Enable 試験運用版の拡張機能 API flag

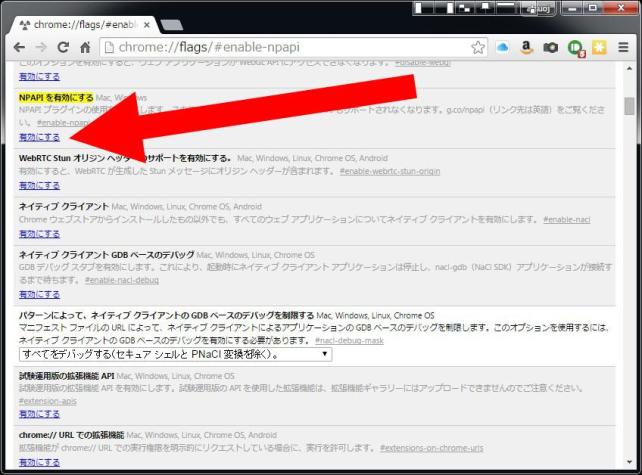tap(39, 414)
